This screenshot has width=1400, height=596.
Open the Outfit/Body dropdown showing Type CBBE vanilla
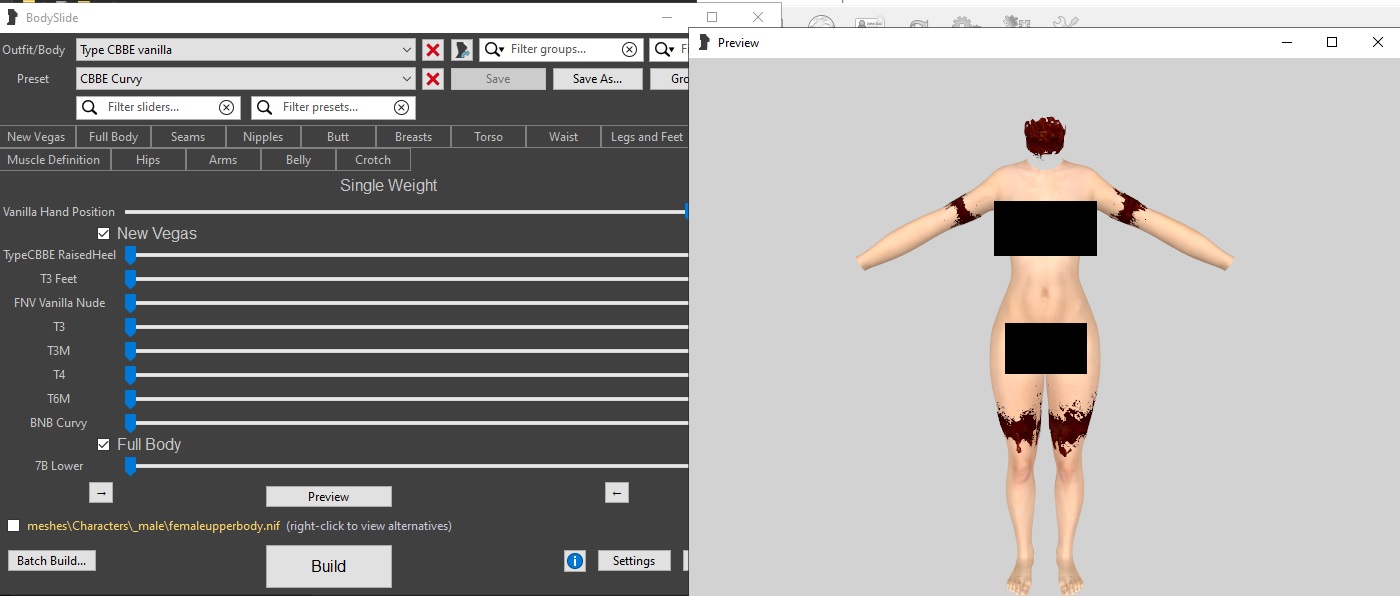pyautogui.click(x=246, y=50)
